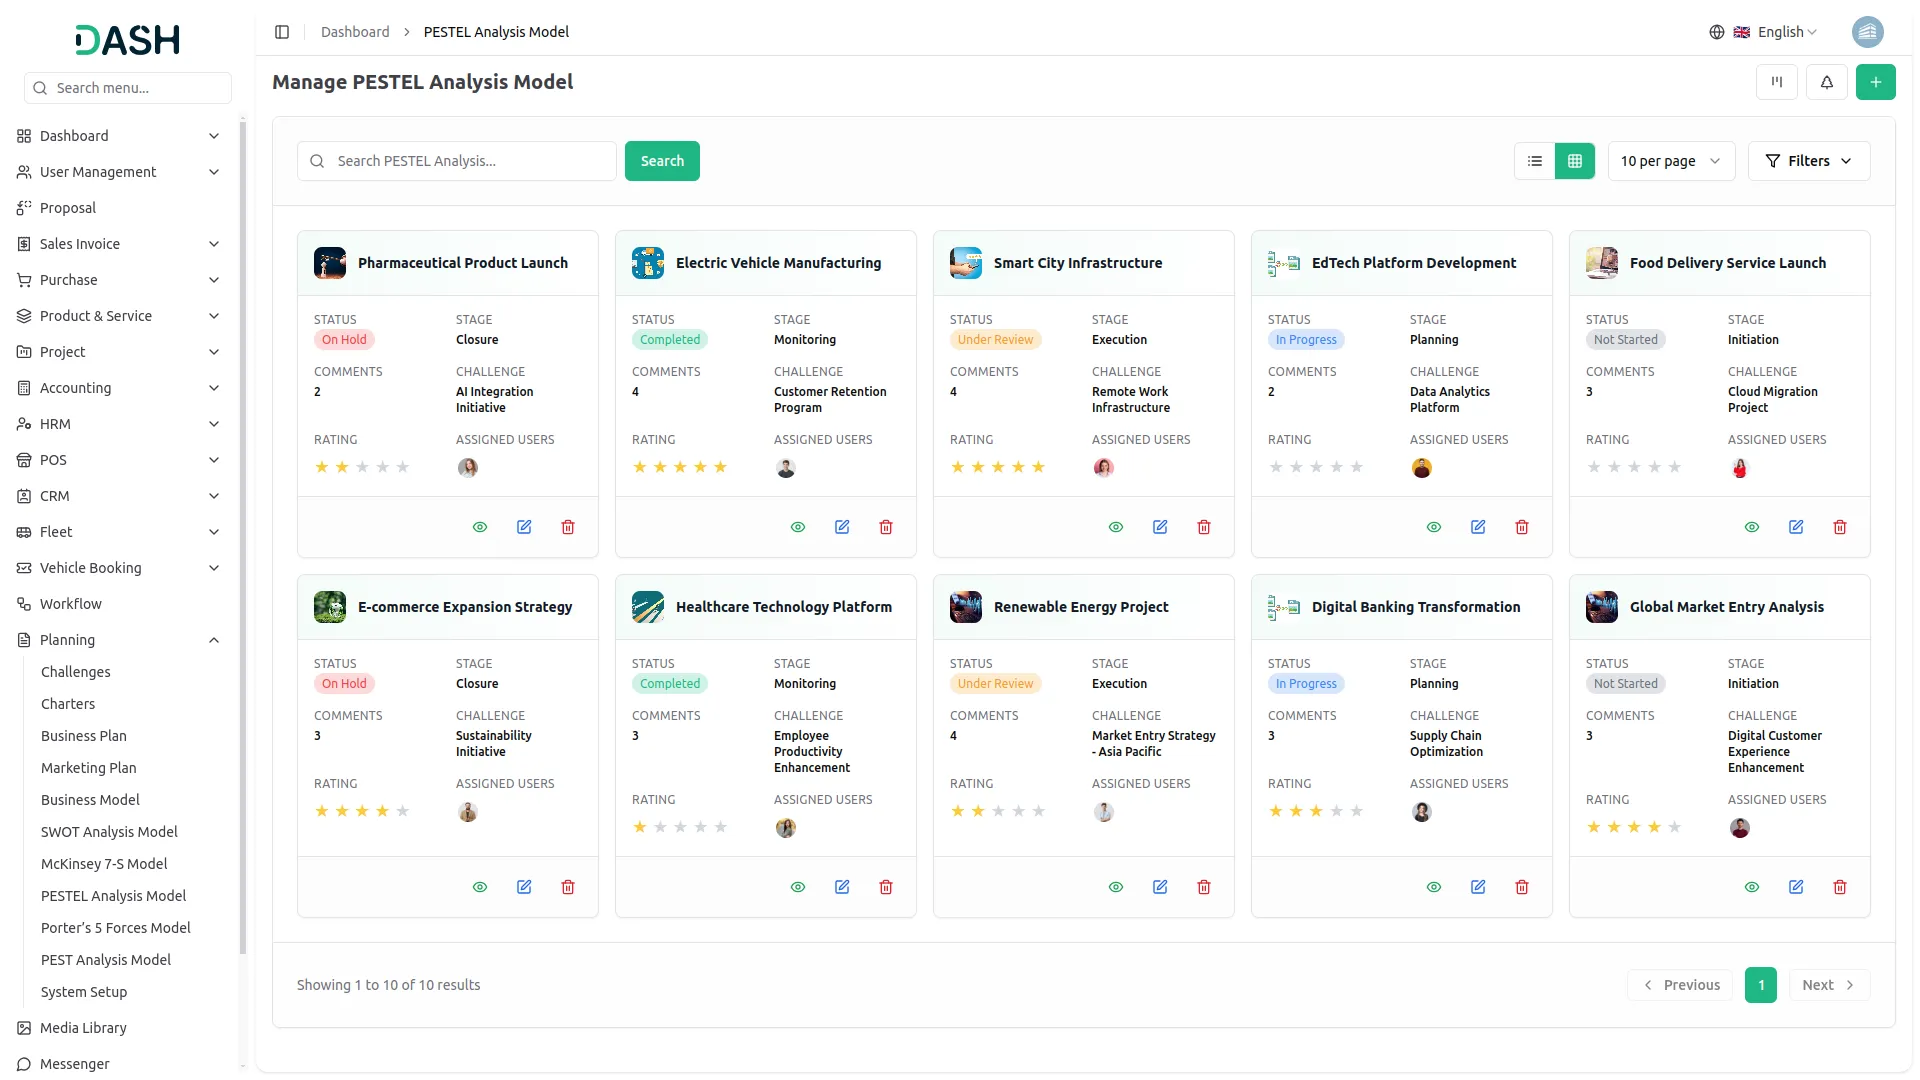1920x1080 pixels.
Task: Expand the Accounting sidebar menu
Action: coord(118,388)
